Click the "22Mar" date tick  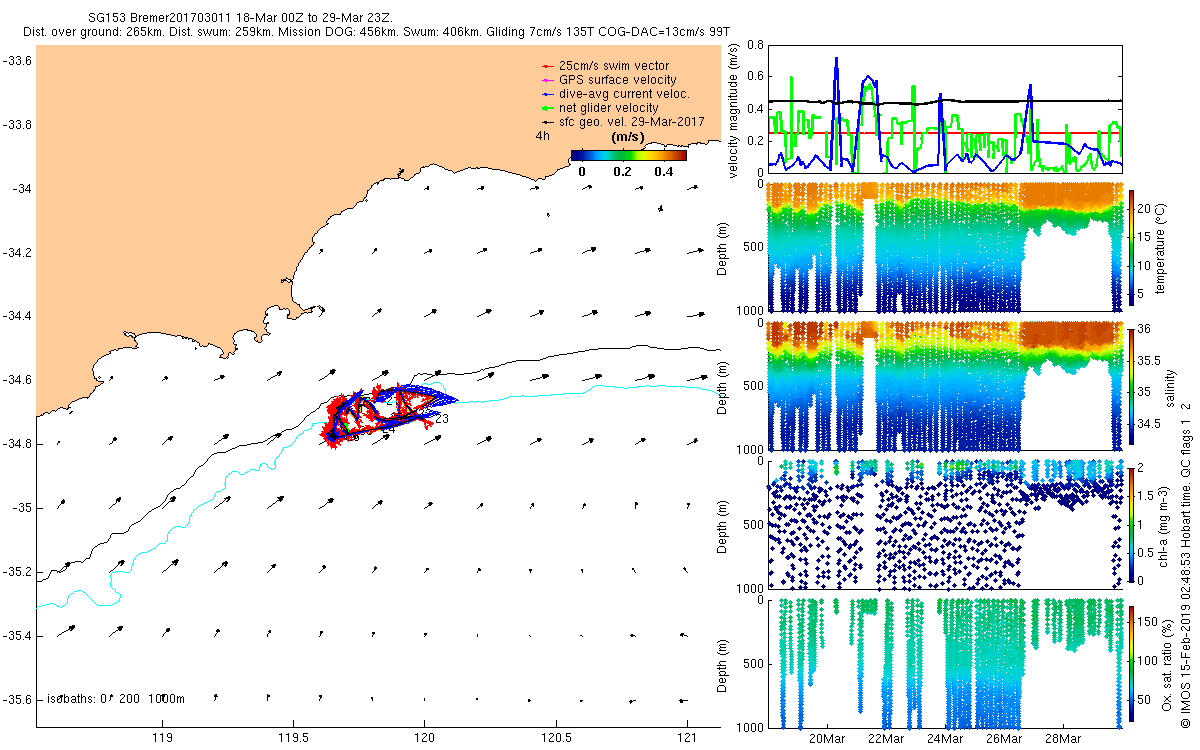point(886,739)
